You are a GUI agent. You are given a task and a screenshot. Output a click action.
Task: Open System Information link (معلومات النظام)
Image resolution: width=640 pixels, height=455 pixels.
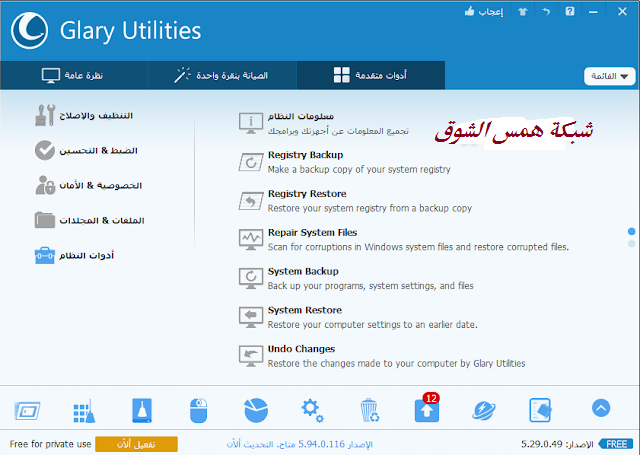point(301,116)
